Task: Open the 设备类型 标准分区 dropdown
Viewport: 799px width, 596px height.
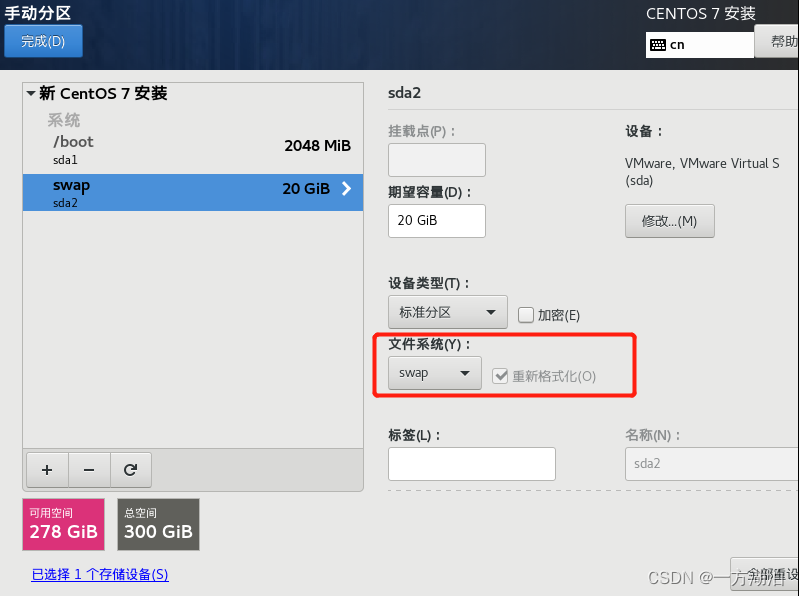Action: point(447,312)
